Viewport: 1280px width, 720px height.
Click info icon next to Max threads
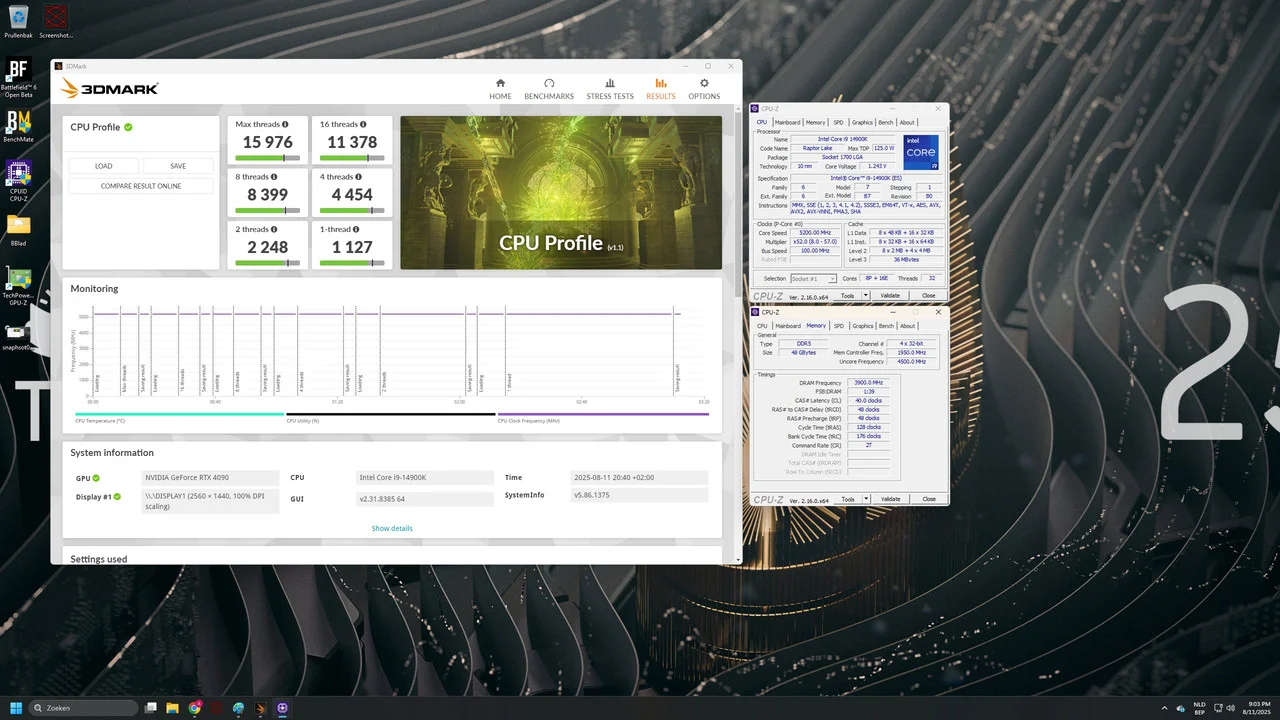(x=285, y=125)
